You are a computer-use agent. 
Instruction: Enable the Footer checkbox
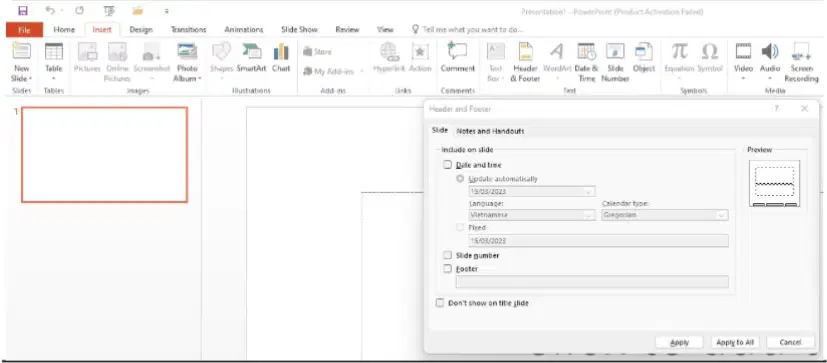coord(448,269)
